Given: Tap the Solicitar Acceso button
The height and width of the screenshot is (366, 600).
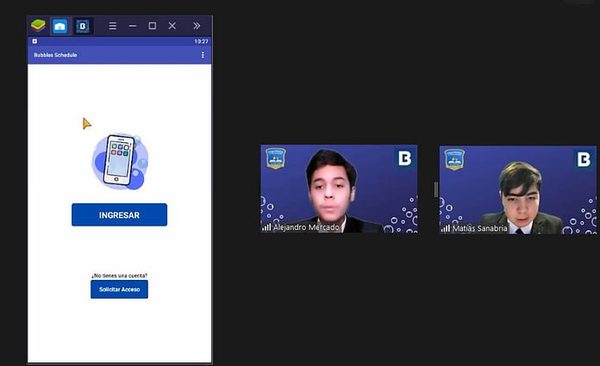Looking at the screenshot, I should pos(119,289).
